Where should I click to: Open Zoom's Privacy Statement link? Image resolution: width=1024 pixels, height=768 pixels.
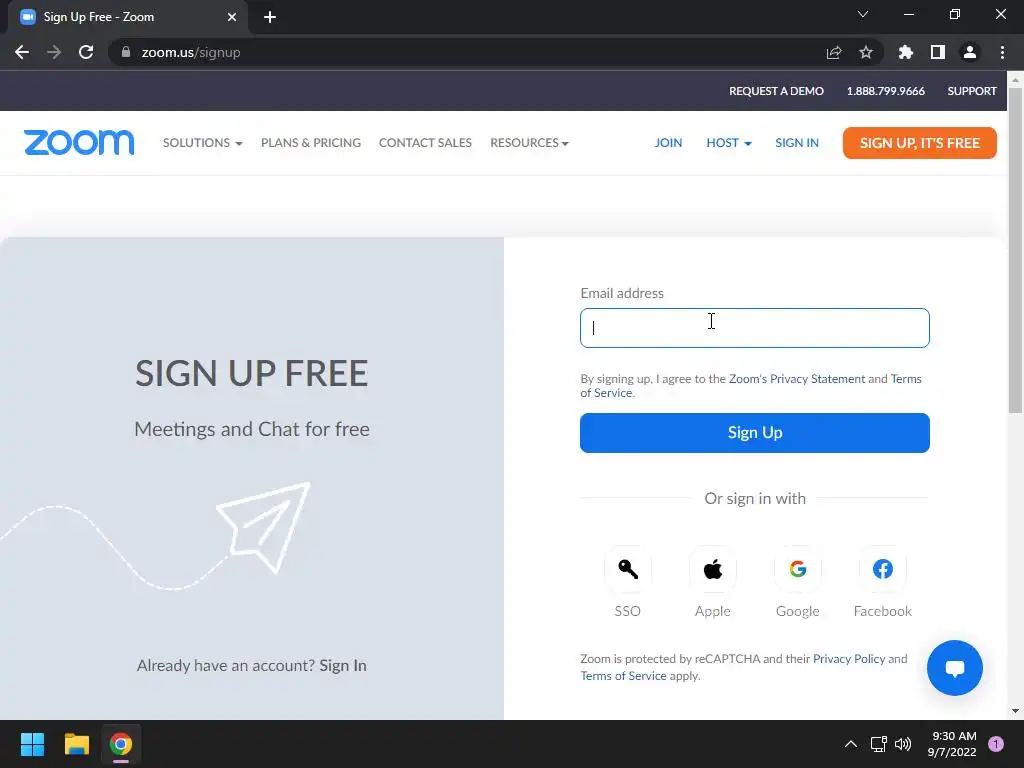pos(797,379)
